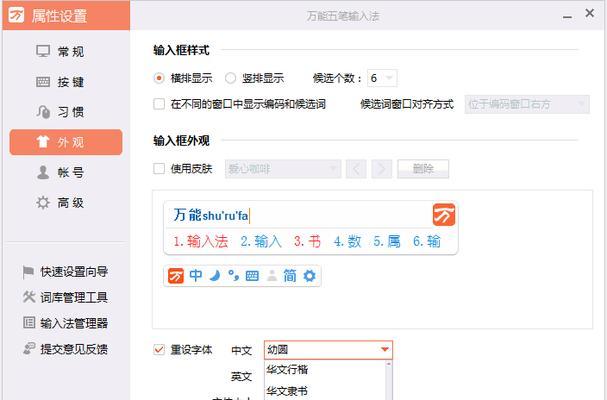Click the list icon for 输入法管理器
The height and width of the screenshot is (400, 607).
pos(29,323)
